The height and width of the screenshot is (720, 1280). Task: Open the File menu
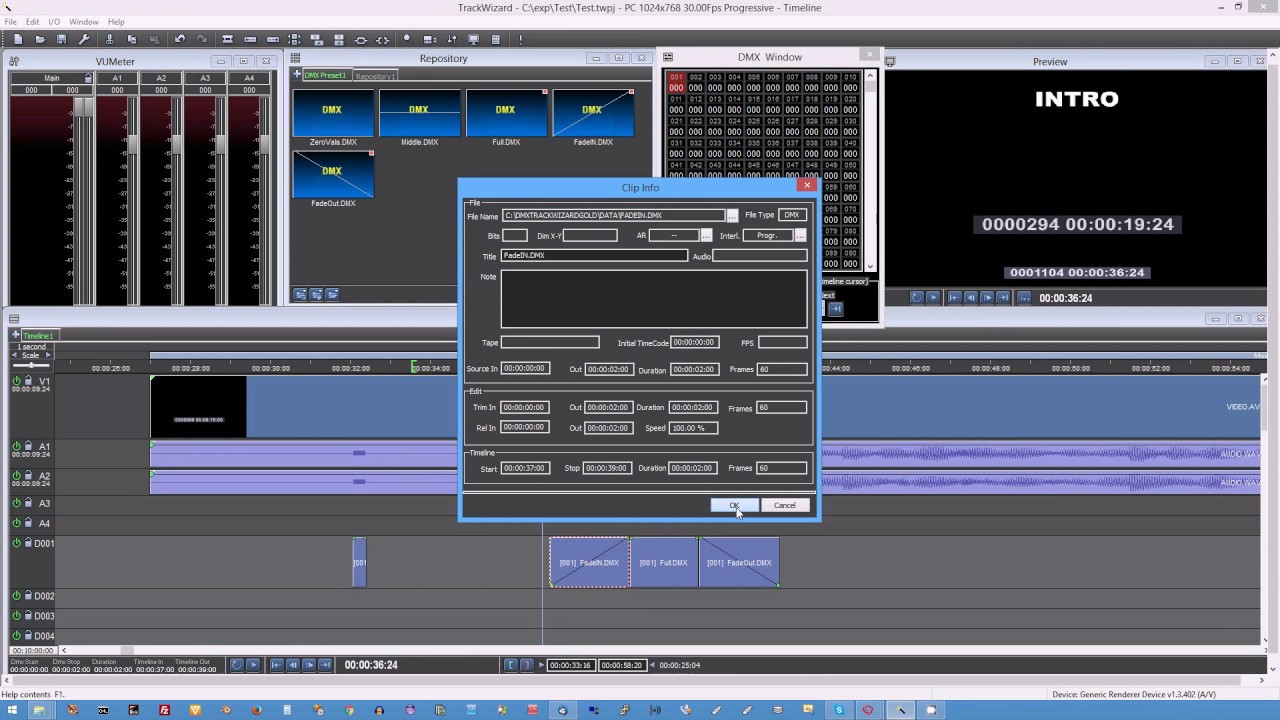point(10,22)
